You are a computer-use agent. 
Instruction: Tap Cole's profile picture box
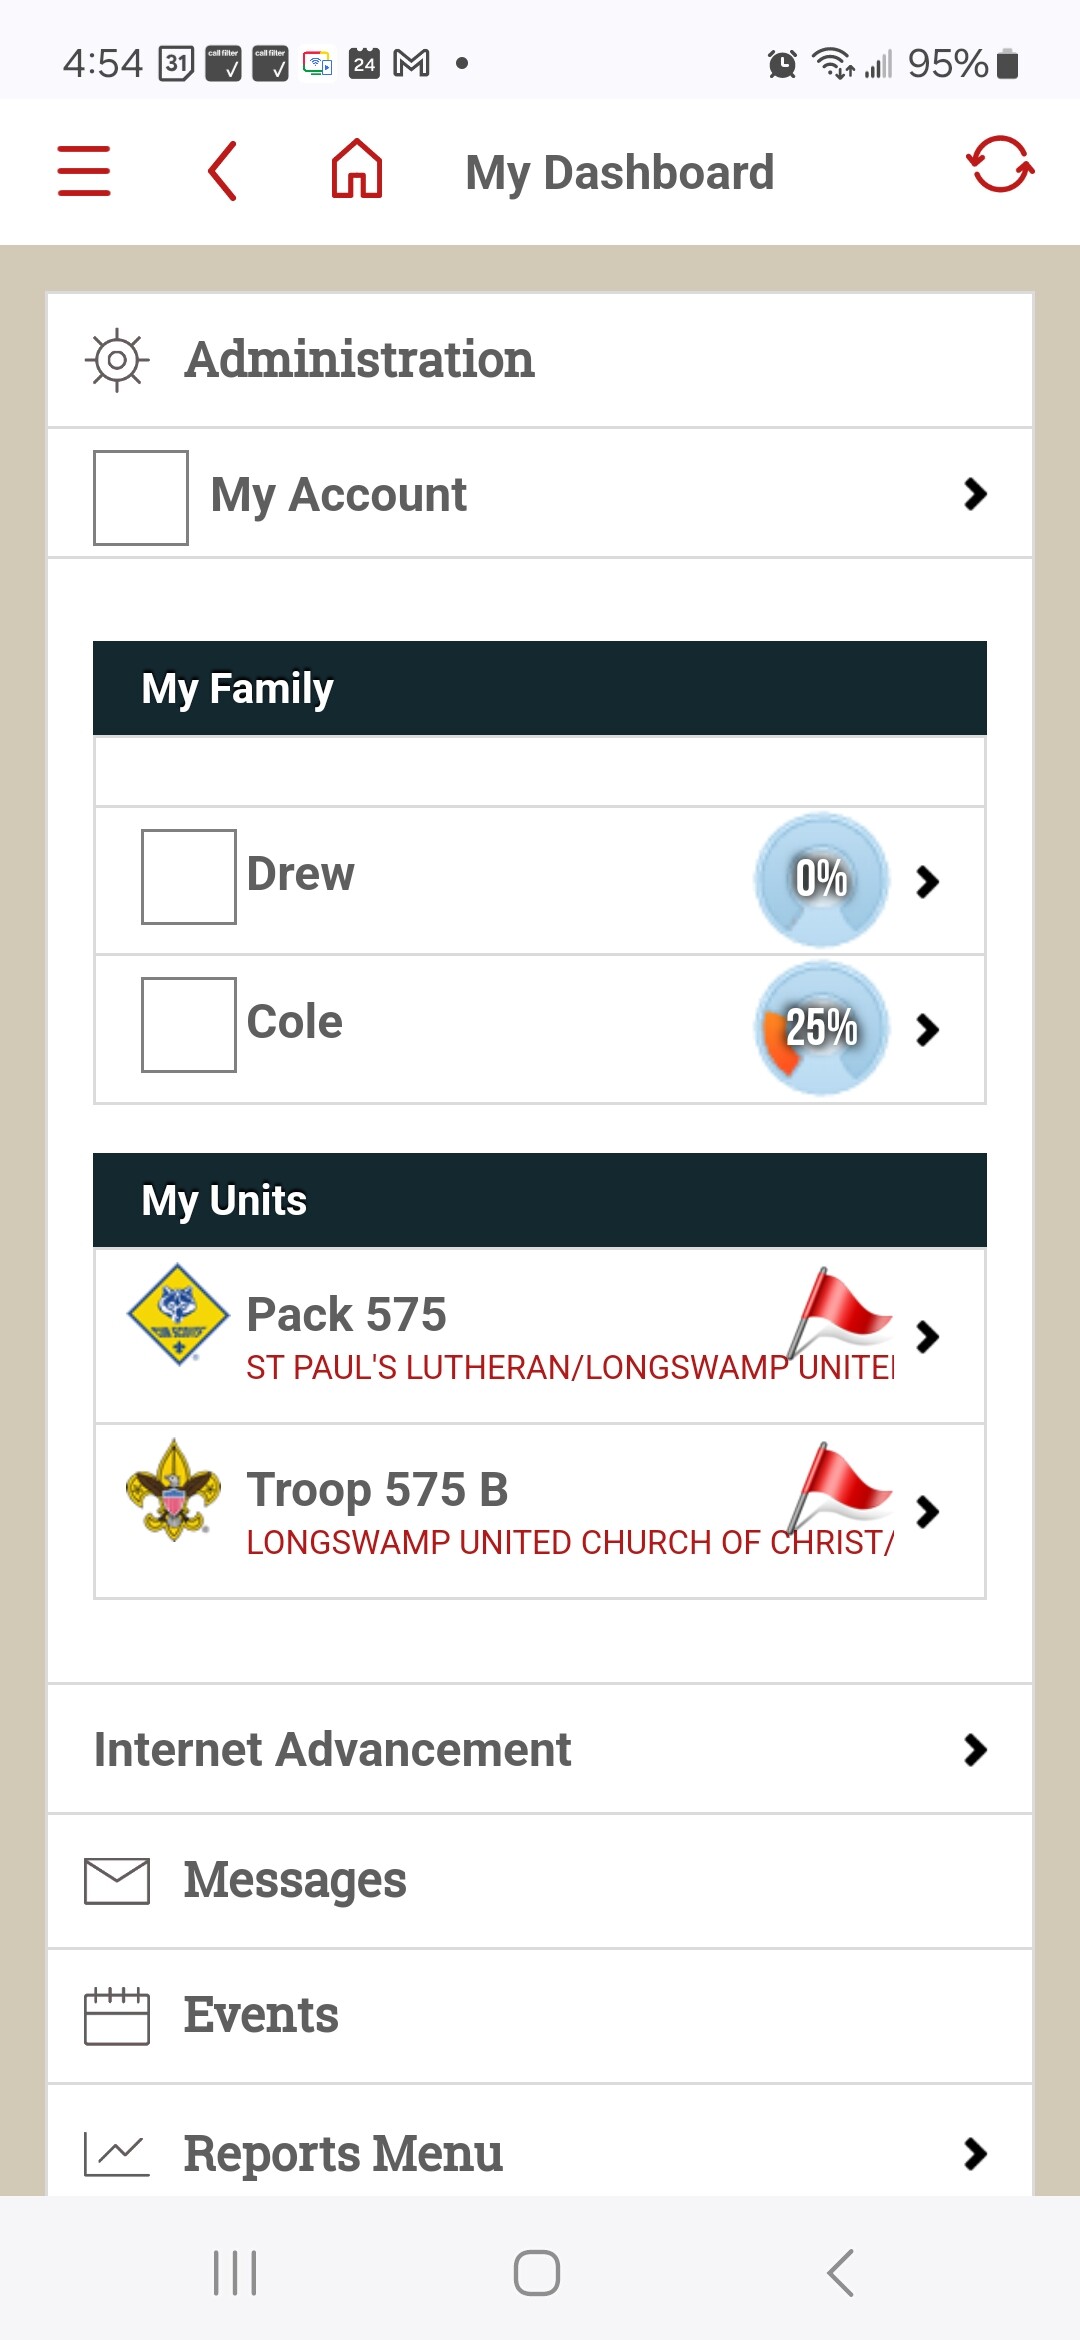[x=189, y=1025]
